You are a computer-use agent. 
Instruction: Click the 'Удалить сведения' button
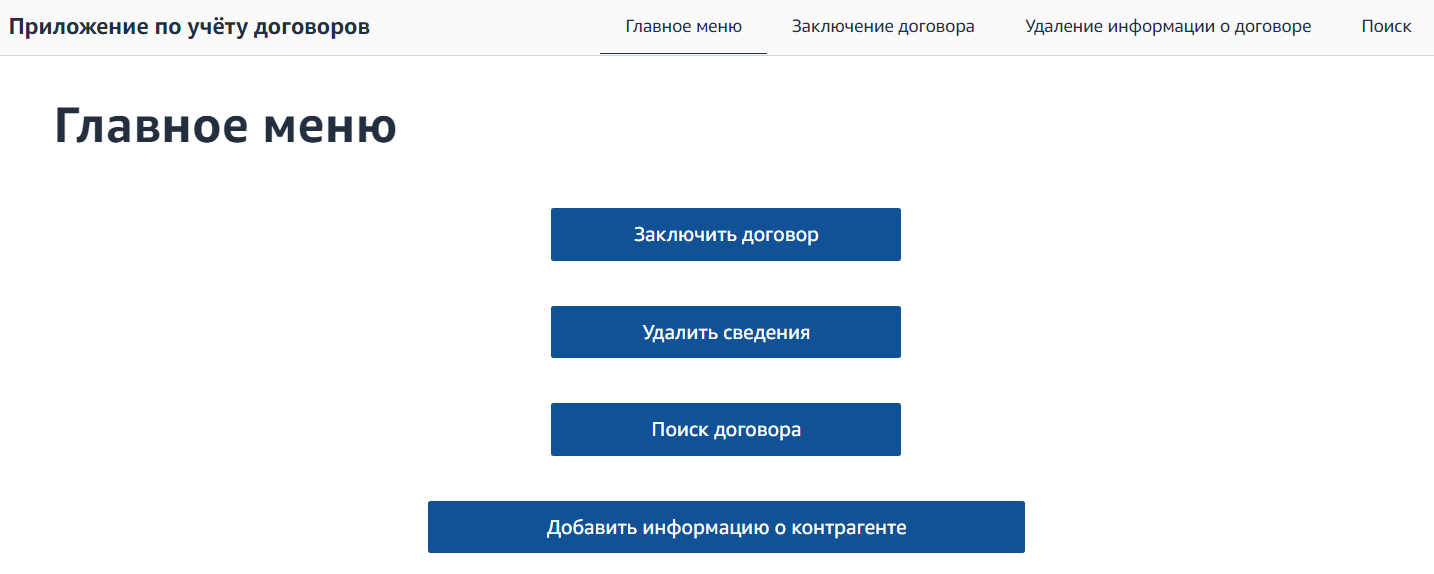coord(726,332)
